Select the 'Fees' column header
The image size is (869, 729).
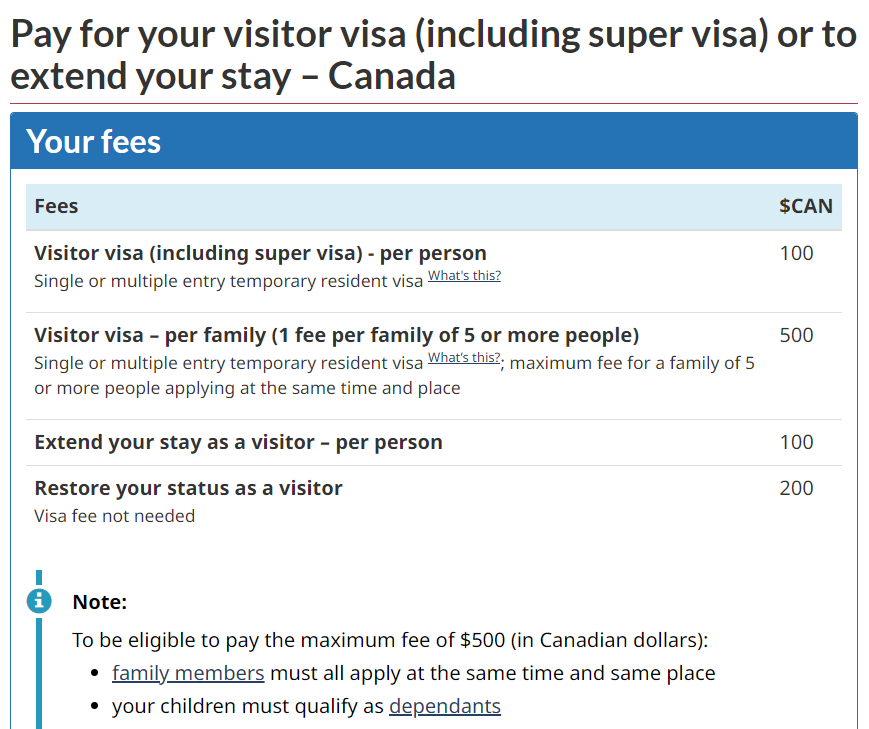tap(56, 206)
